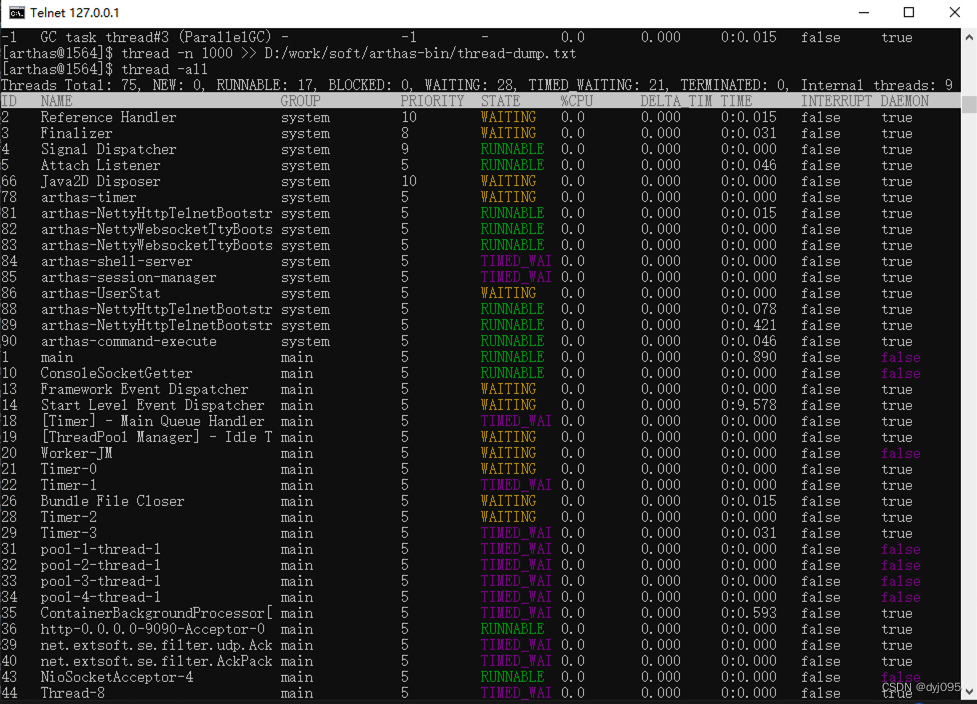The image size is (977, 704).
Task: Click the purple 'false' daemon value of Worker-JM
Action: click(x=900, y=454)
